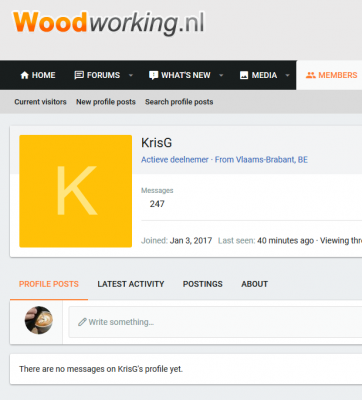Screen dimensions: 362x400
Task: Switch to the Profile Posts tab
Action: pyautogui.click(x=49, y=284)
